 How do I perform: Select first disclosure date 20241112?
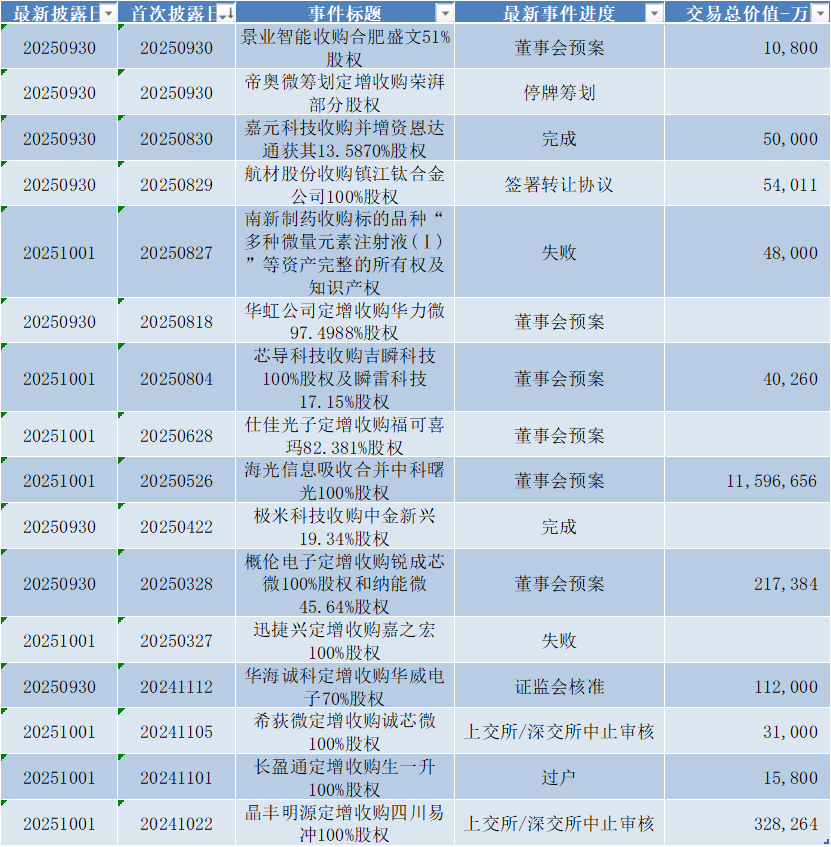point(176,686)
